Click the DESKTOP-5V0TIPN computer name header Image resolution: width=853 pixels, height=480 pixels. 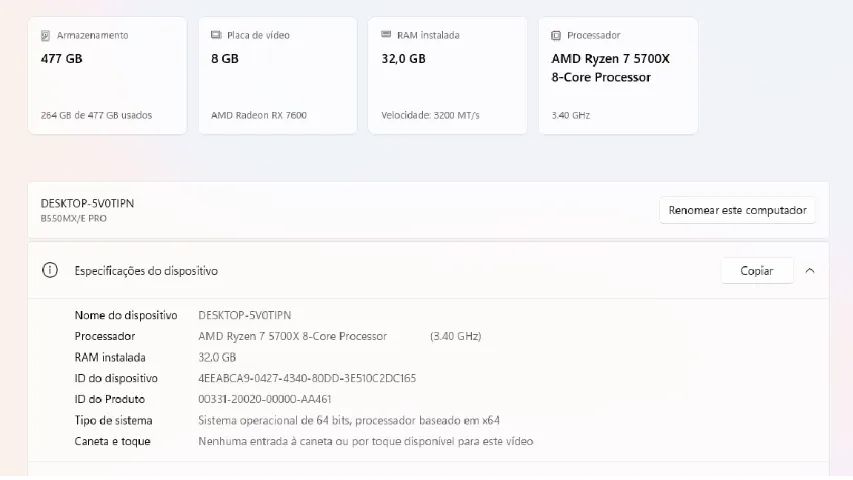point(87,203)
